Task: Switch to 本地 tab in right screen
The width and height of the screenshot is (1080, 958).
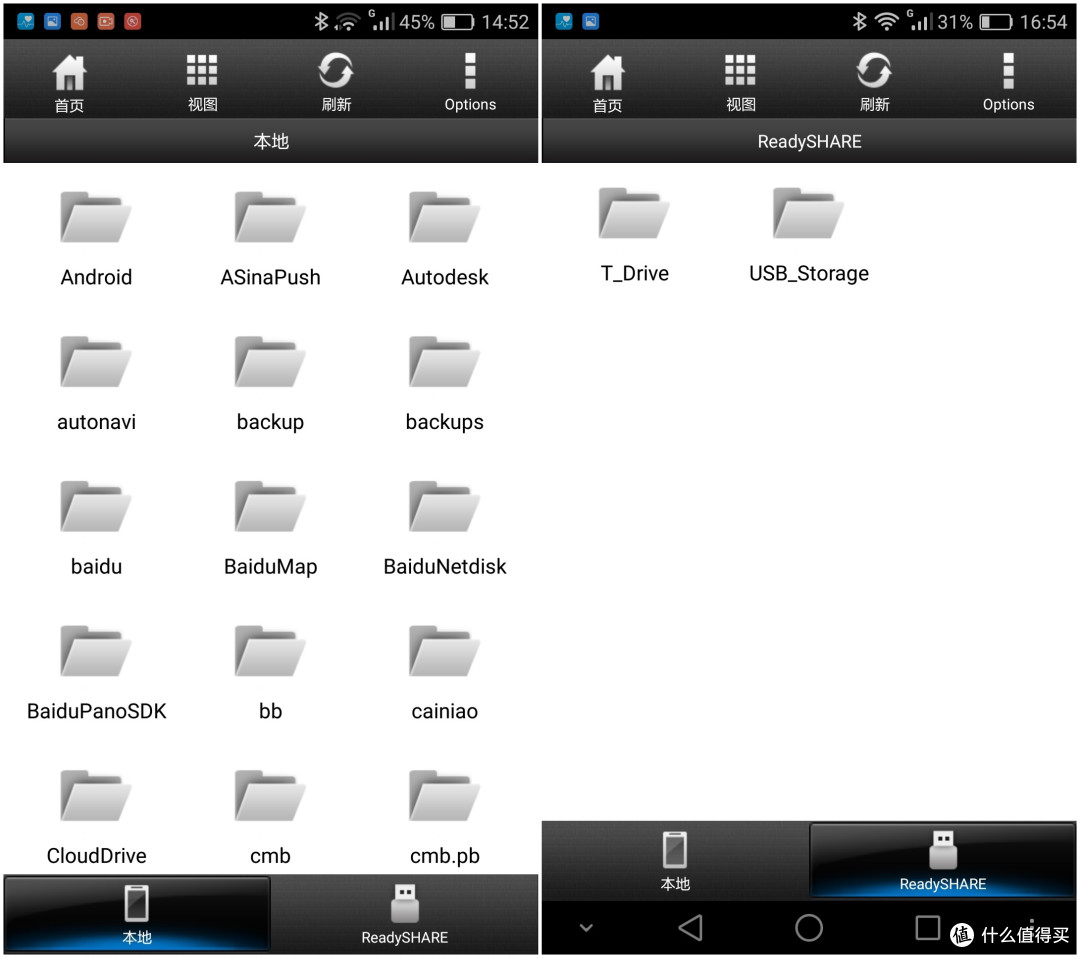Action: [x=675, y=861]
